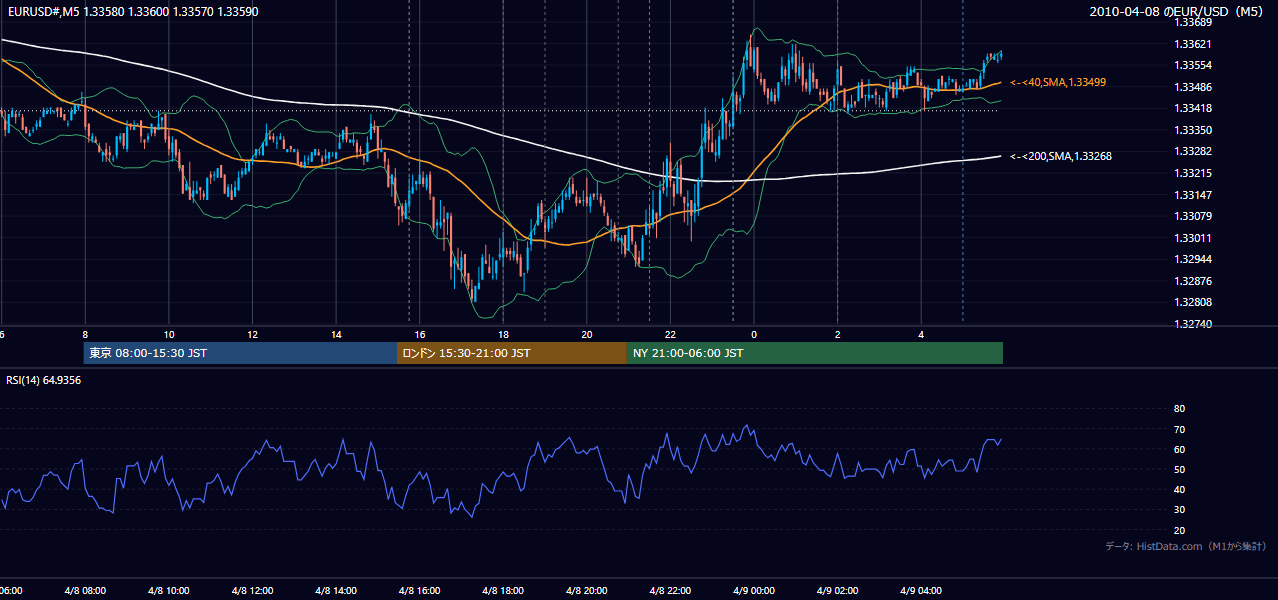Click the 4/9 04:00 time axis label

click(922, 591)
